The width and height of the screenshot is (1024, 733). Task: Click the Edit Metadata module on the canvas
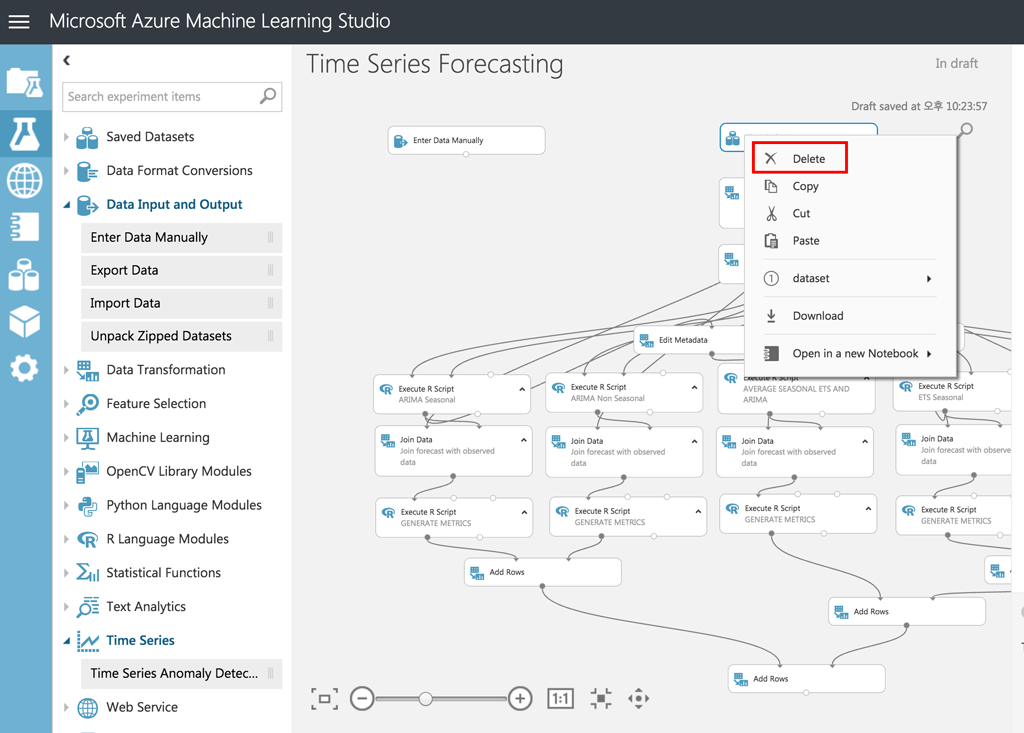click(x=690, y=340)
